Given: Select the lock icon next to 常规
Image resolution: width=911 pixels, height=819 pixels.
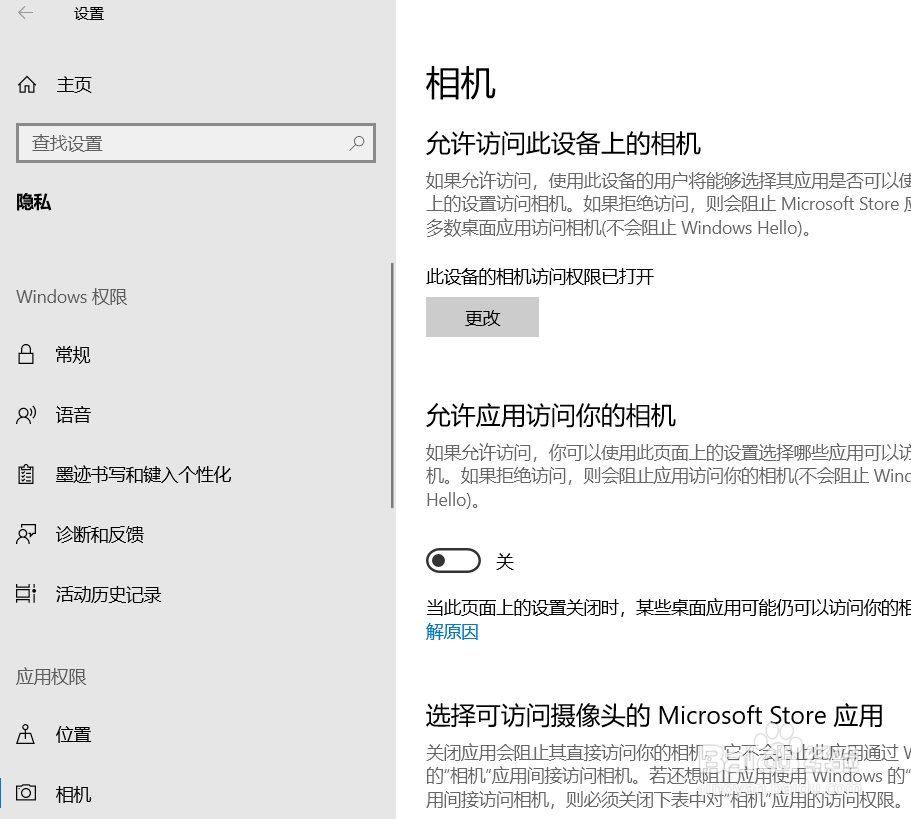Looking at the screenshot, I should click(25, 354).
